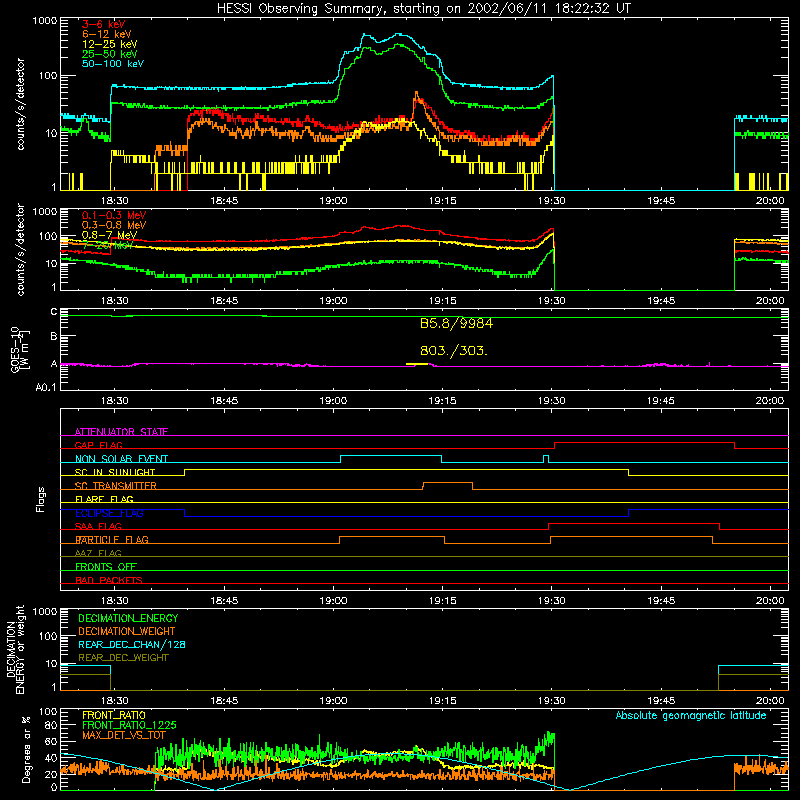Click the 0.3-0.8 MeV legend entry
Screen dimensions: 800x800
(114, 225)
